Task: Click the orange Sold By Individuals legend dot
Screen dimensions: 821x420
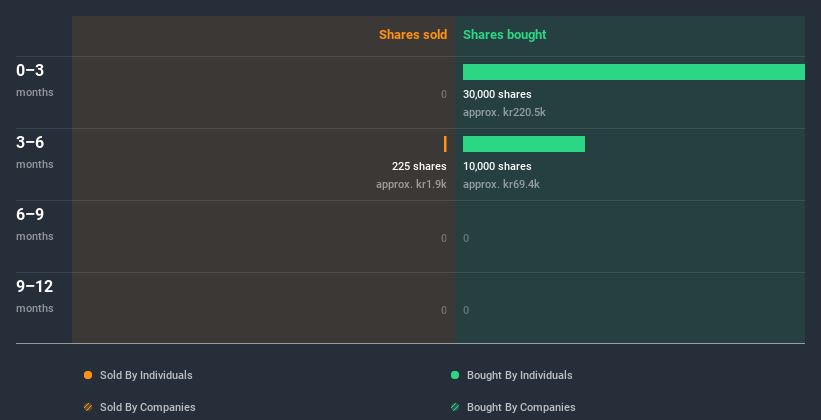Action: (88, 375)
